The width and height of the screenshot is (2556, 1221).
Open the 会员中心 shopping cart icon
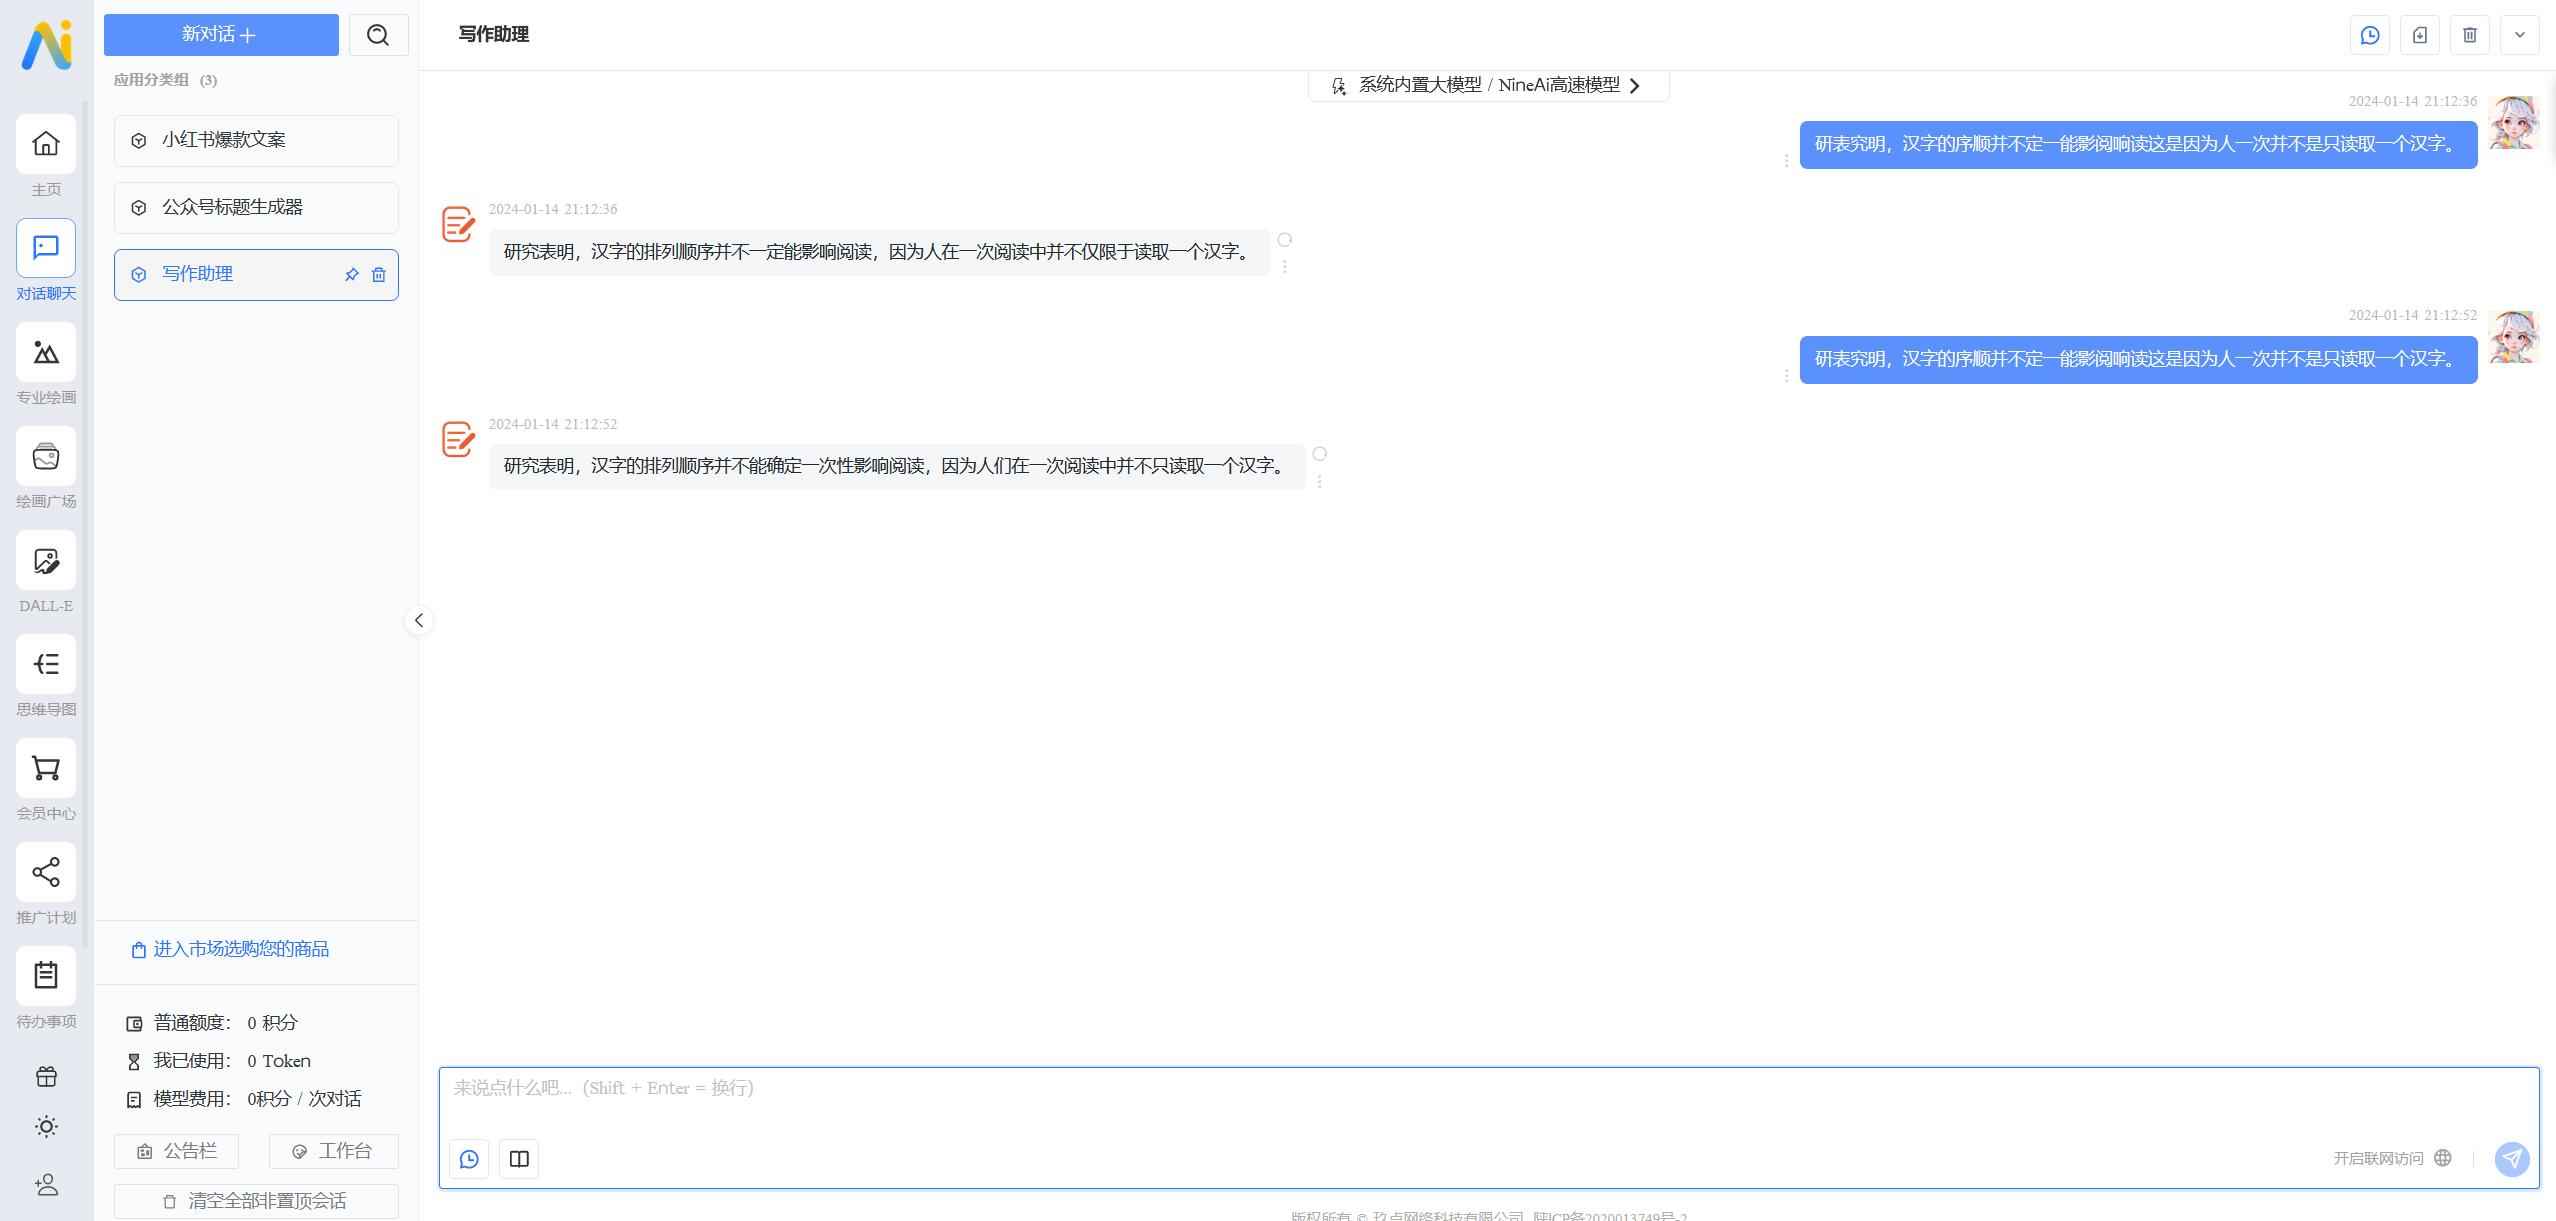coord(46,769)
